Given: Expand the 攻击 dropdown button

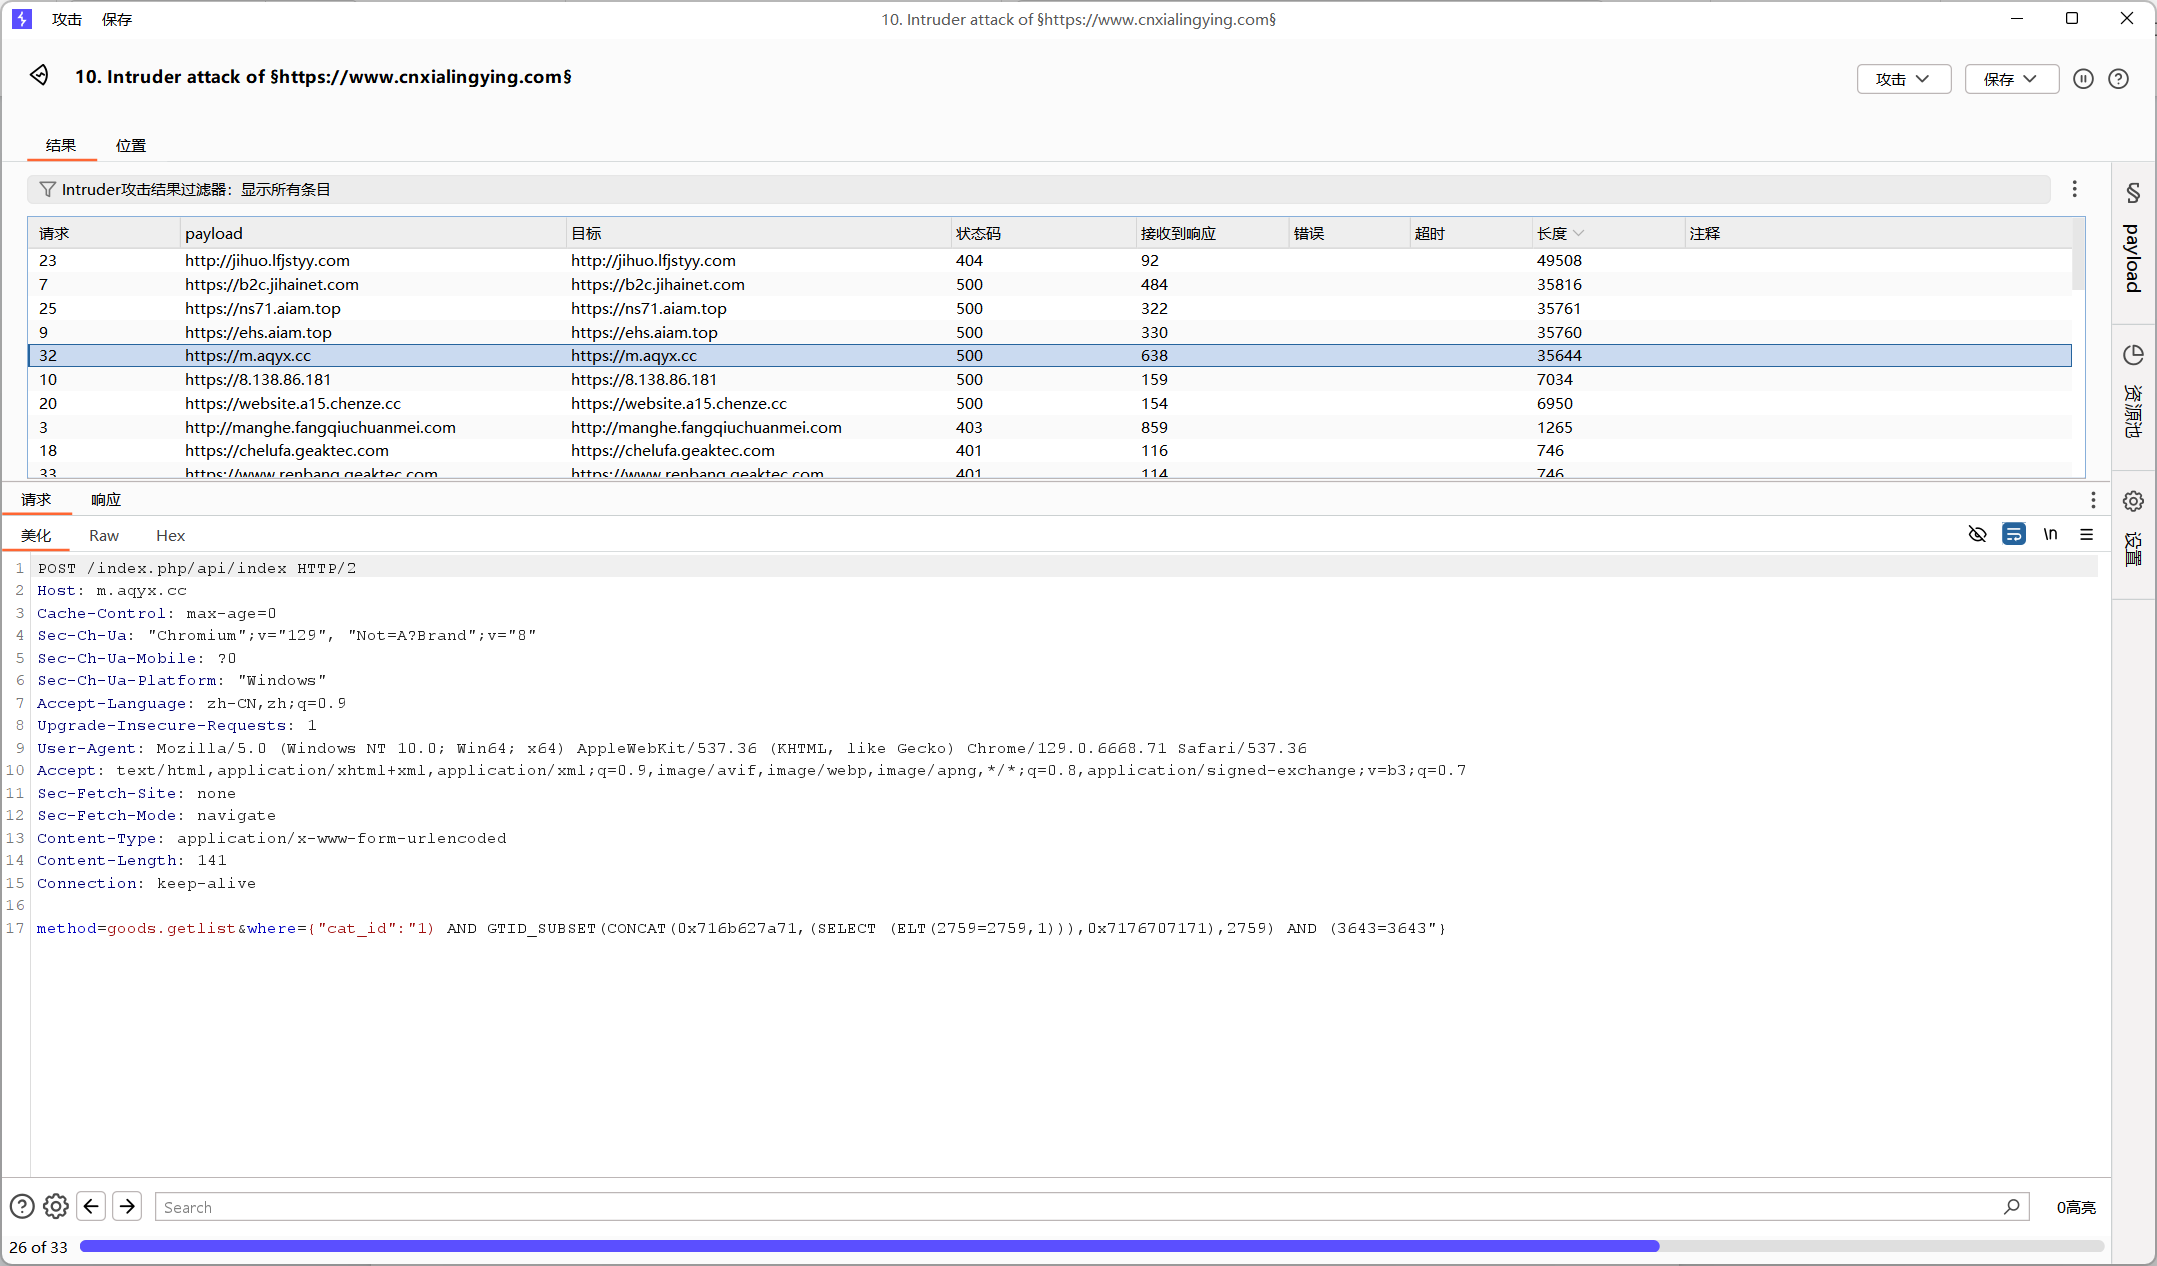Looking at the screenshot, I should (x=1903, y=79).
